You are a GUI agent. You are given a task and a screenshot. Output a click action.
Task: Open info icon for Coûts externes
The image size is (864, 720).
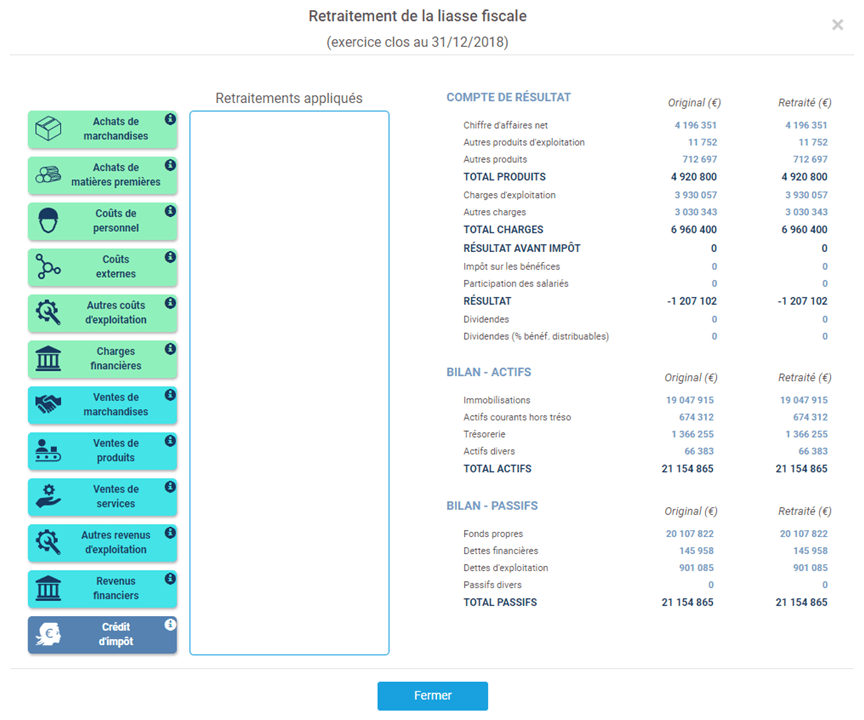(170, 257)
